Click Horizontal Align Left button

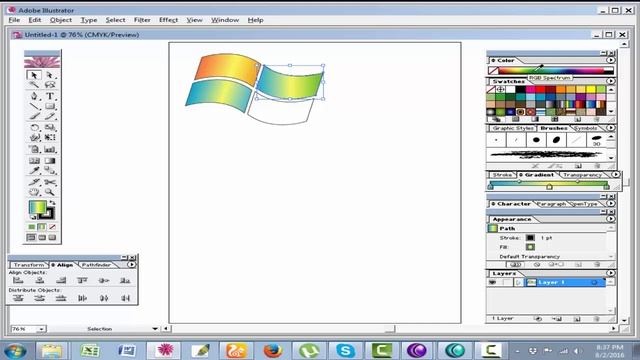tap(18, 280)
